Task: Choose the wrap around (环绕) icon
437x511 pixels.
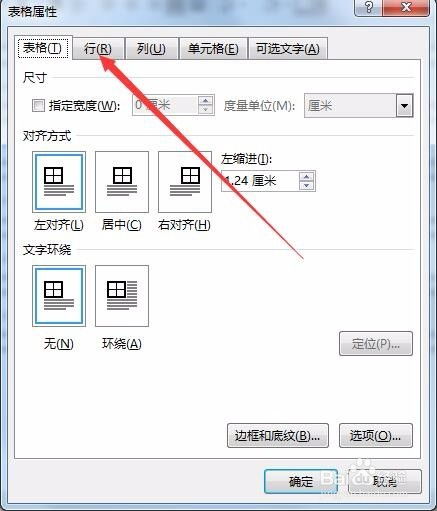Action: (122, 296)
